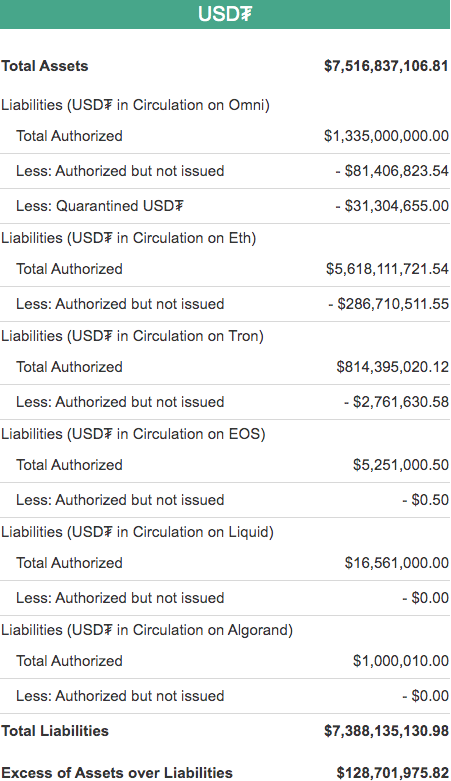451x781 pixels.
Task: Click Liabilities in Circulation on Tron heading
Action: [132, 337]
